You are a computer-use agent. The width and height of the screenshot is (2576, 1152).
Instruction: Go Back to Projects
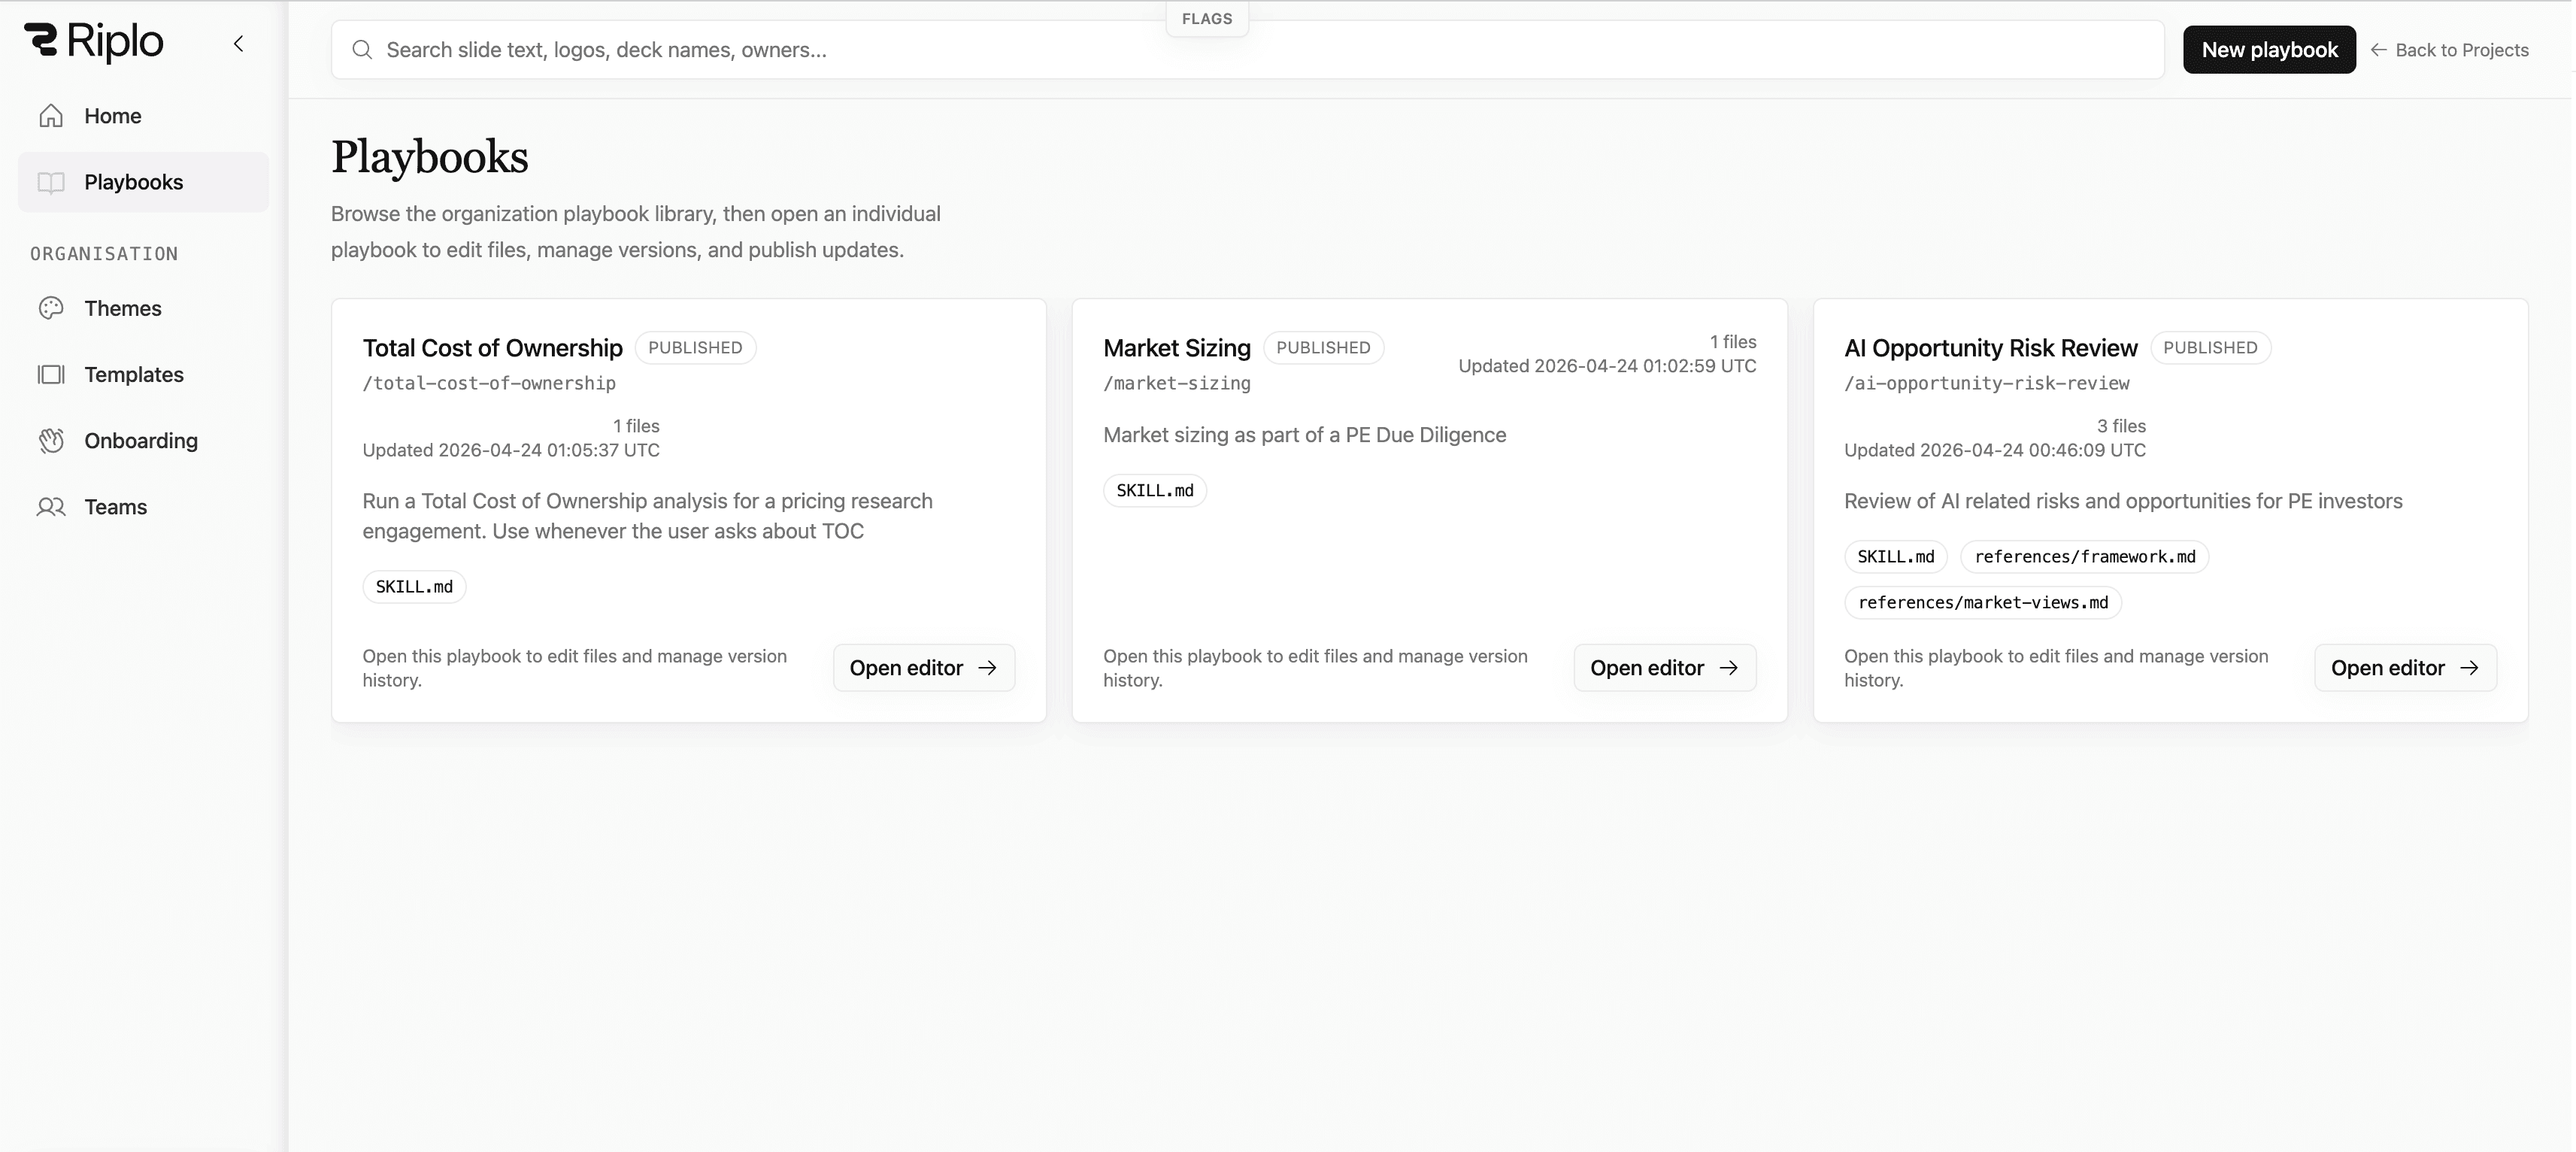click(2449, 50)
